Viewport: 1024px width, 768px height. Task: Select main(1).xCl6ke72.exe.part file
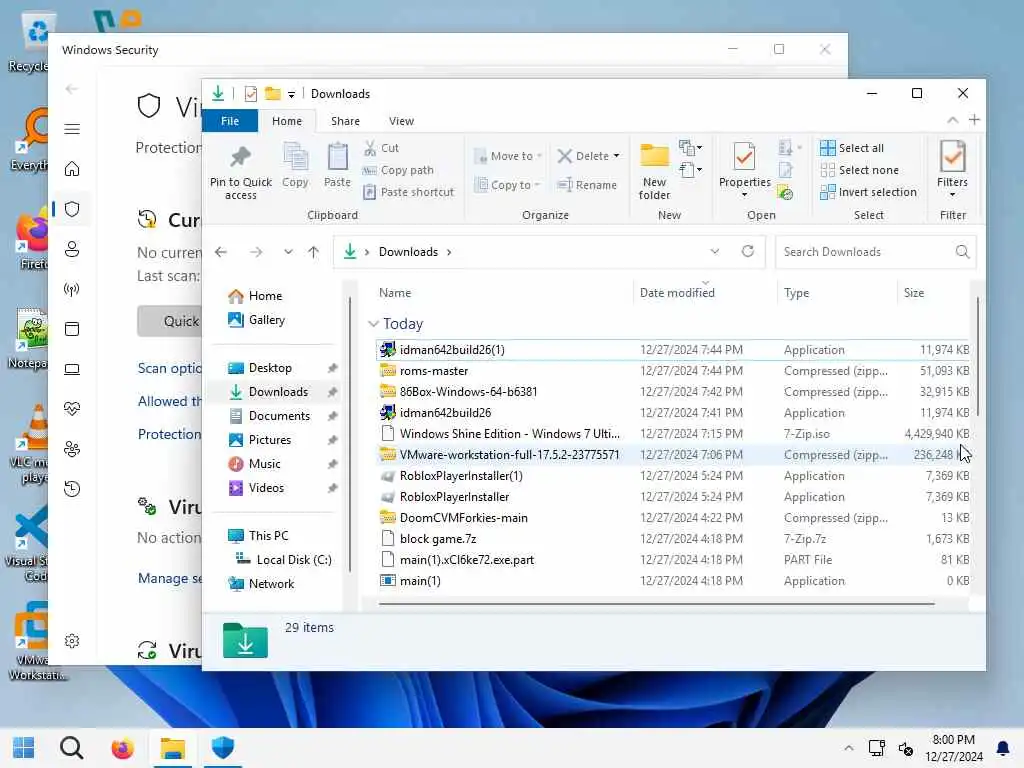point(673,560)
